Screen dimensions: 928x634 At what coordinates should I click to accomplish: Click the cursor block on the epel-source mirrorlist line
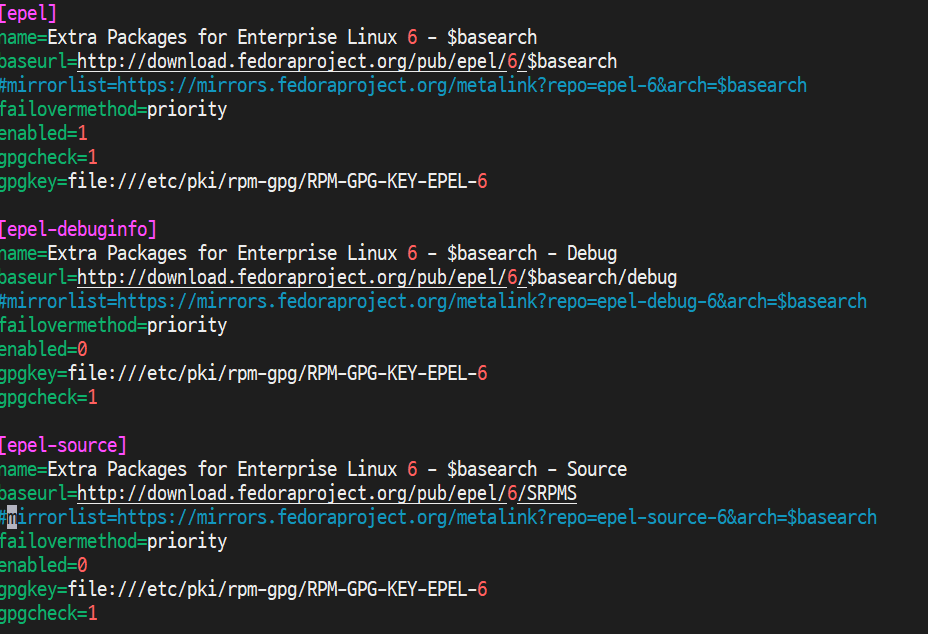12,517
